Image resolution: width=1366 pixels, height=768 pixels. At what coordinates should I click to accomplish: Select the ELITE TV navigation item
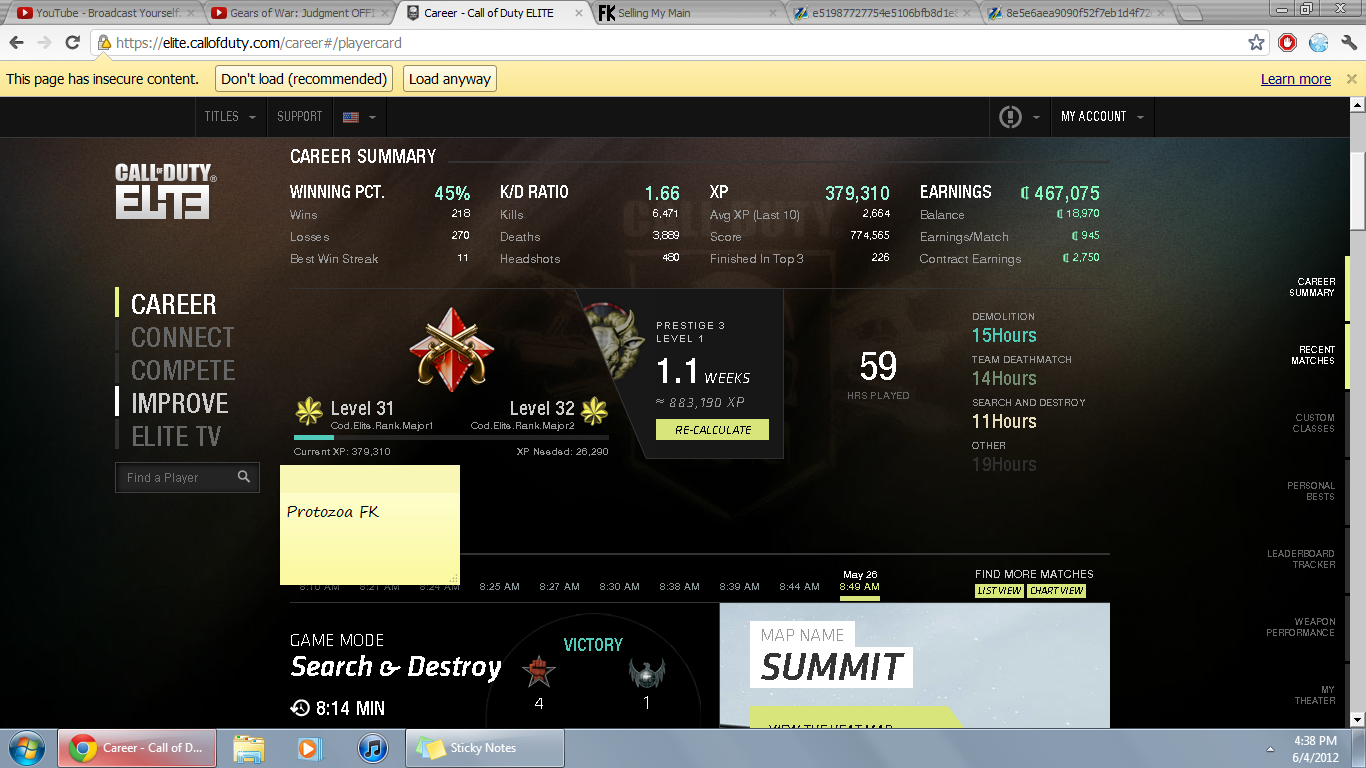click(176, 437)
